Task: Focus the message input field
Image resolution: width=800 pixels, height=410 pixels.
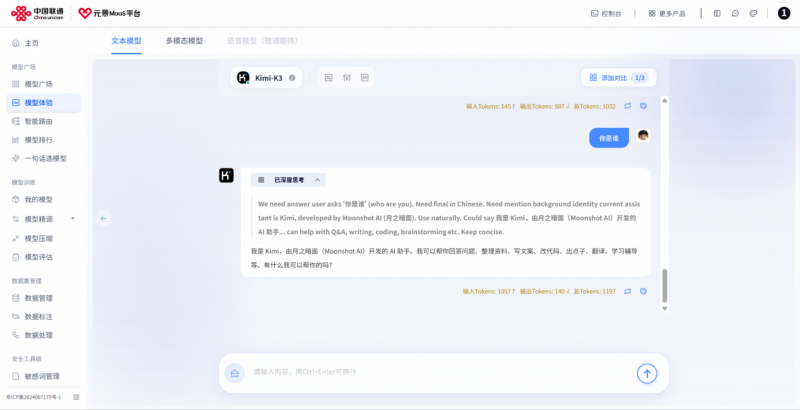Action: [441, 372]
